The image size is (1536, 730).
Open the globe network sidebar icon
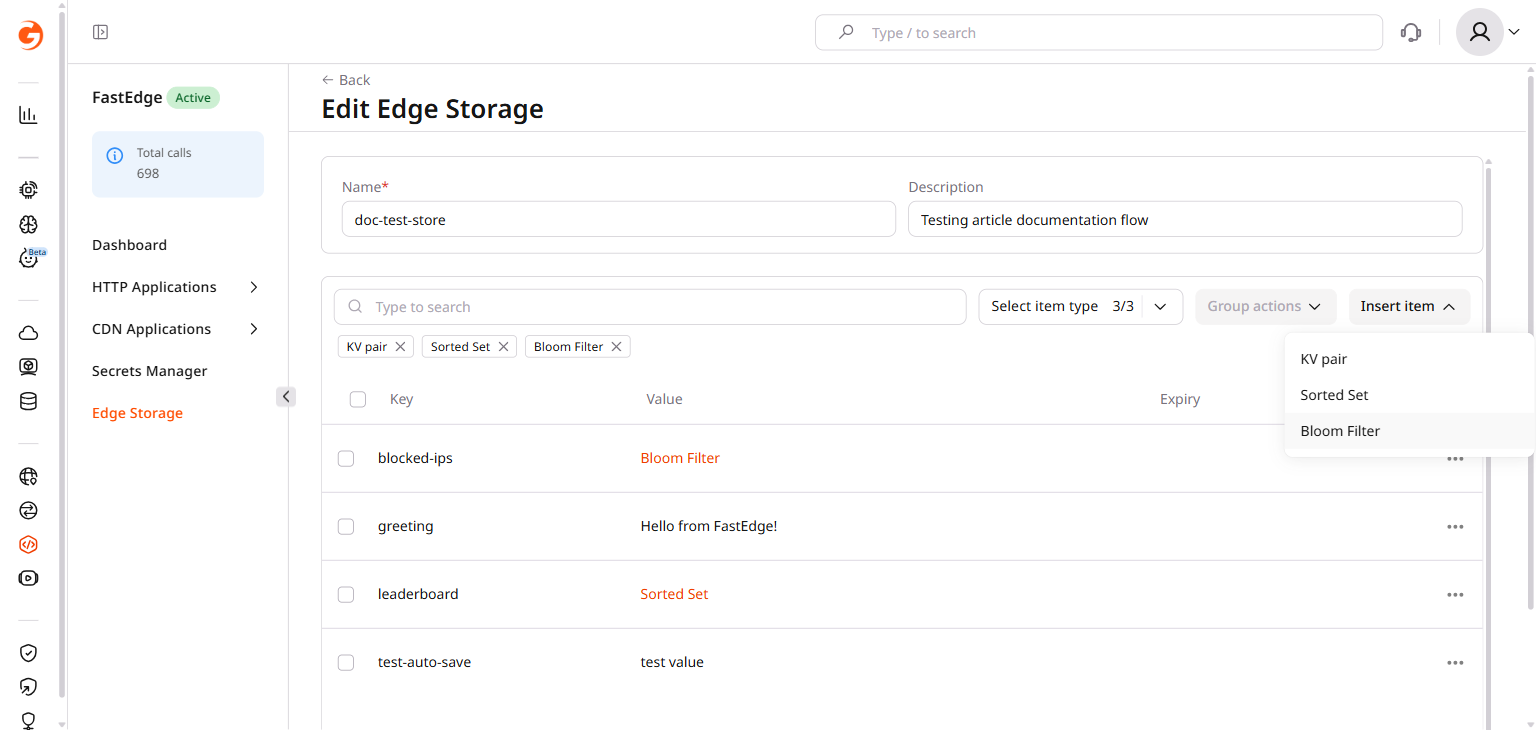(28, 476)
